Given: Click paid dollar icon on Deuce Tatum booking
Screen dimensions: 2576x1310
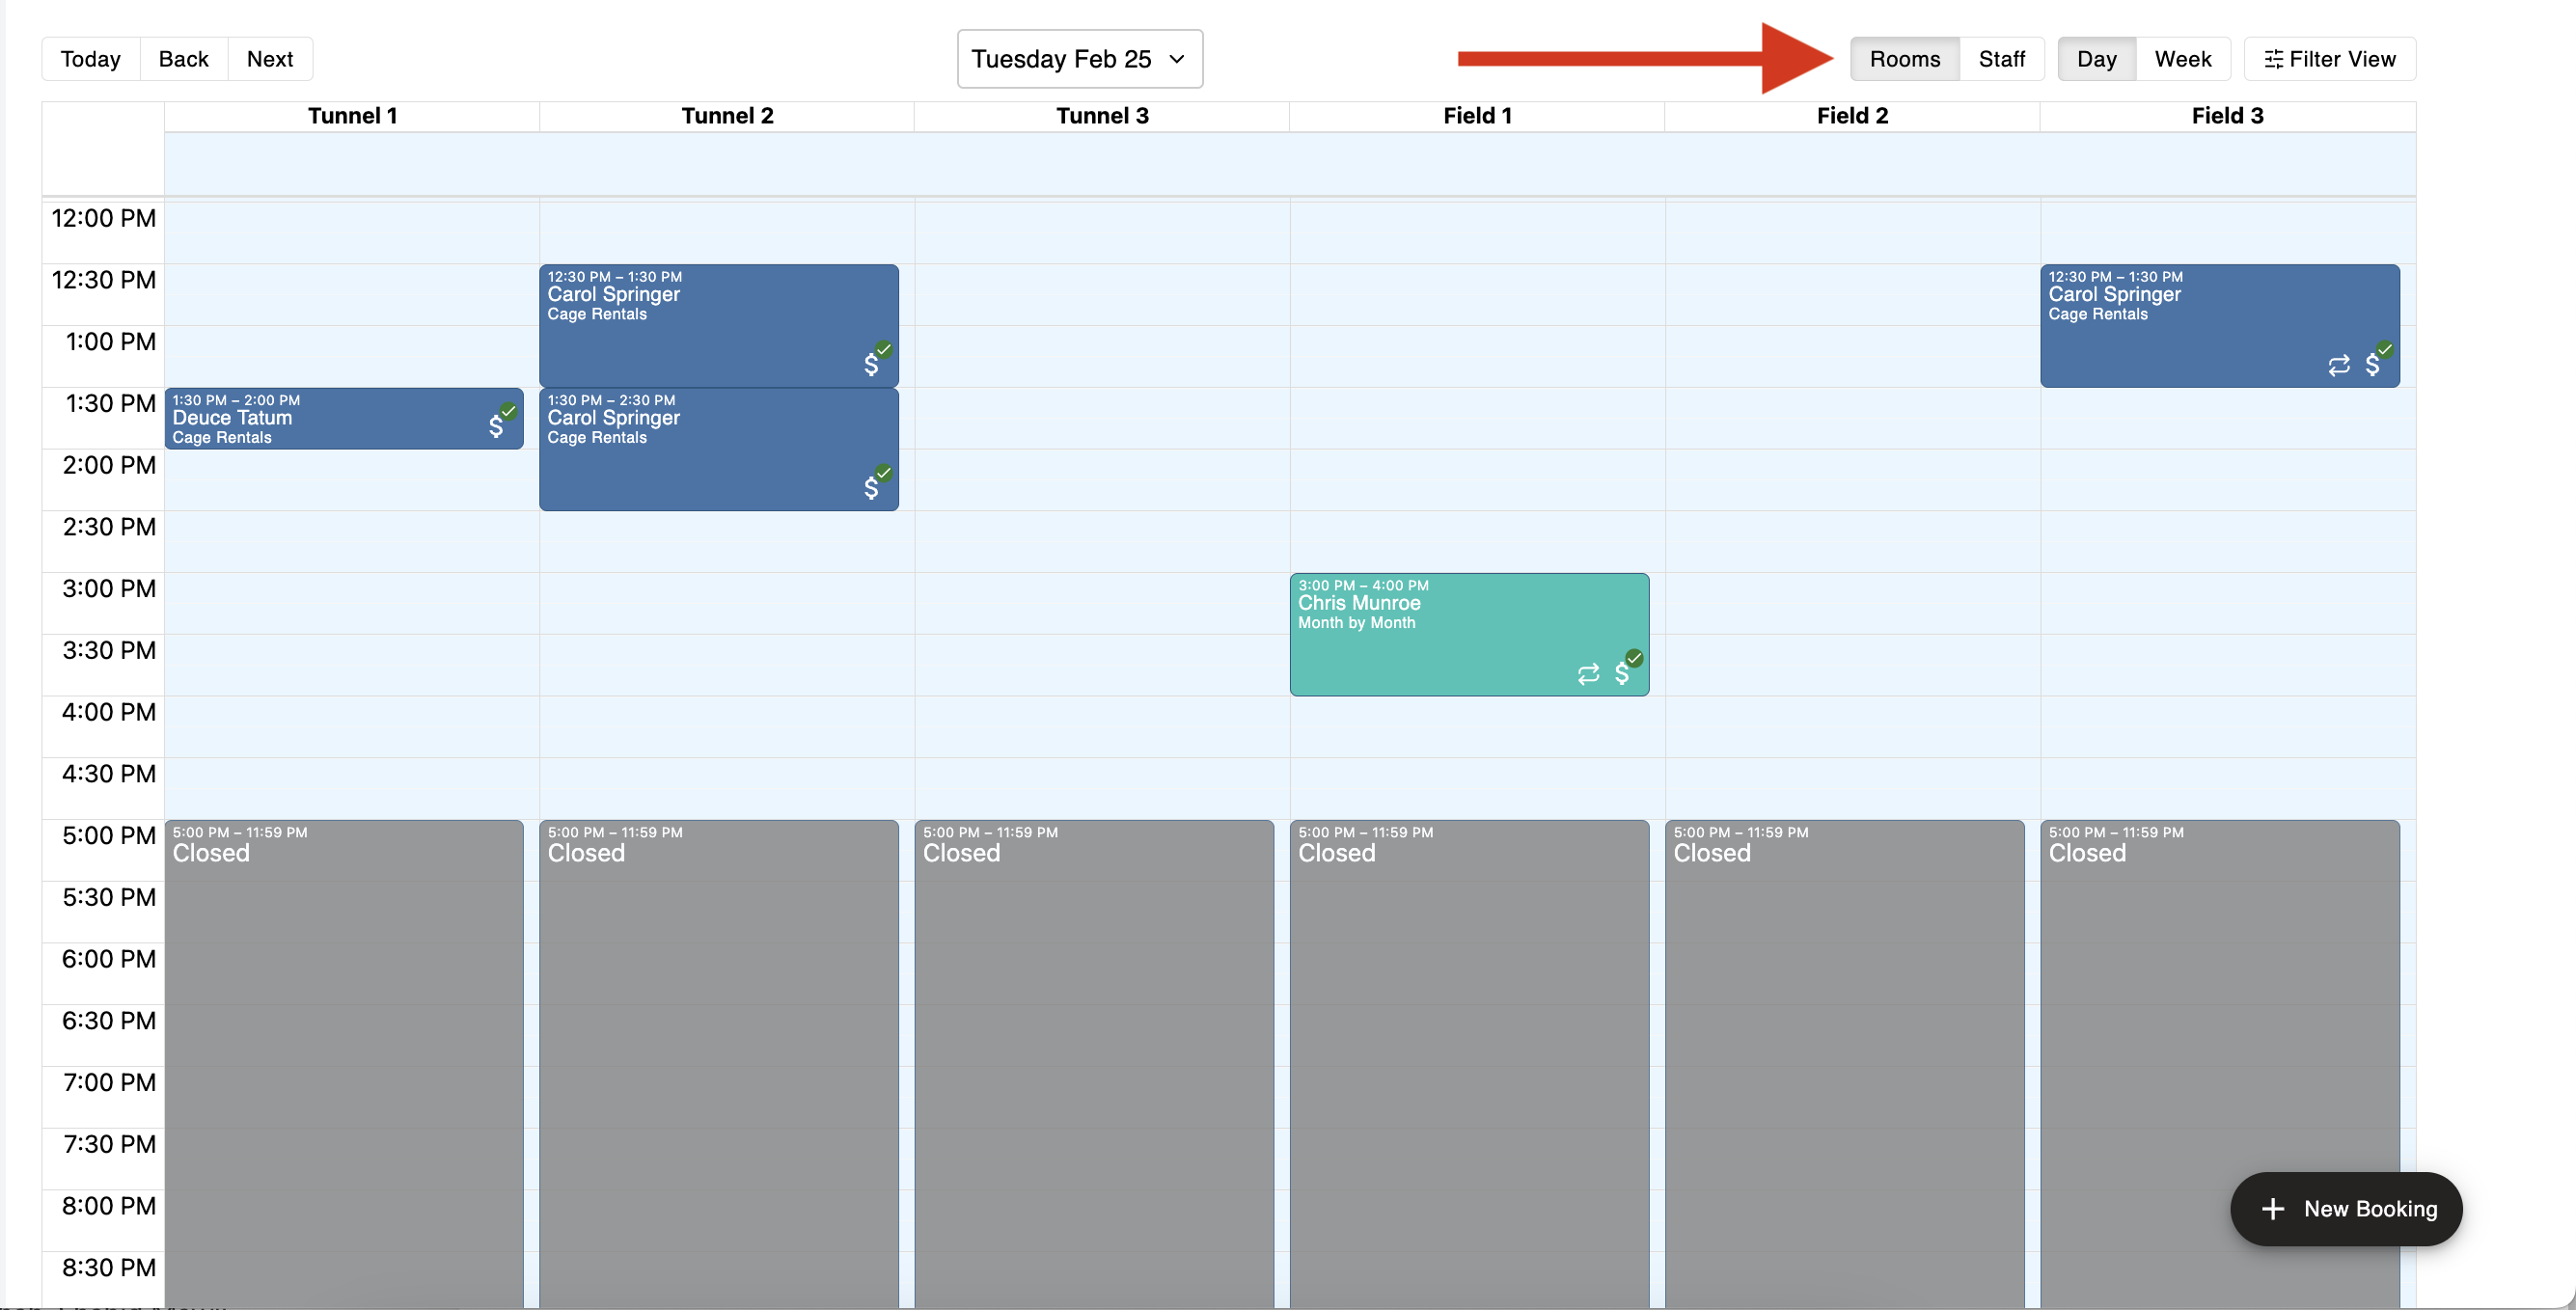Looking at the screenshot, I should coord(496,426).
